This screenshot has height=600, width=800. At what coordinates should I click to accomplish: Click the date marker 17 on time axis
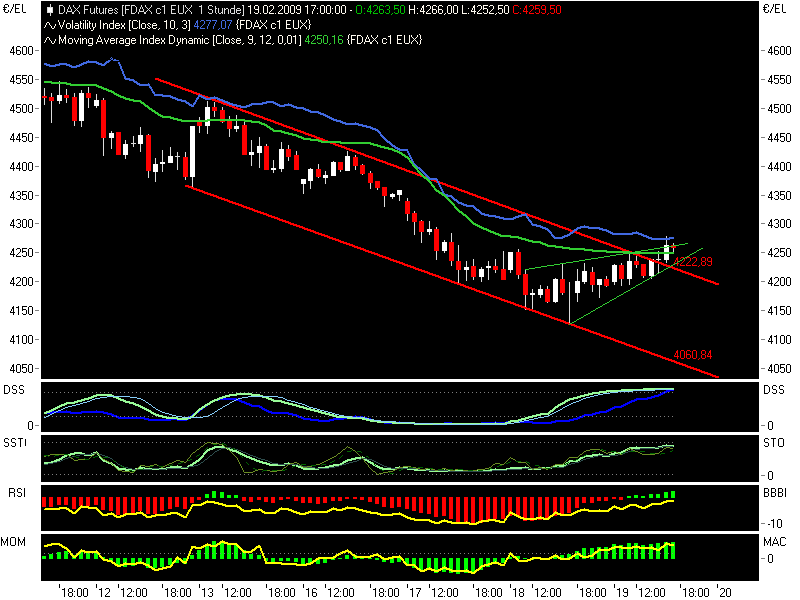click(416, 593)
